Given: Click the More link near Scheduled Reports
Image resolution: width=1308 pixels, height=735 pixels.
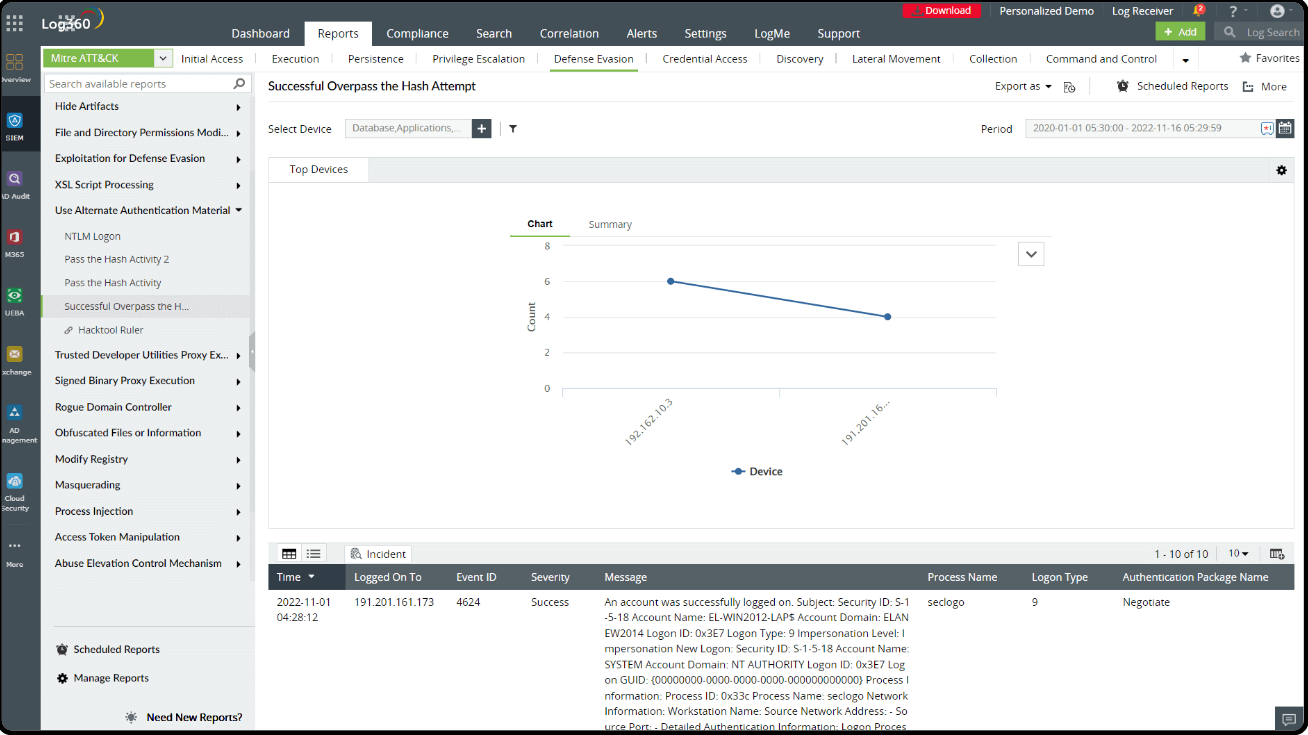Looking at the screenshot, I should (x=1265, y=87).
